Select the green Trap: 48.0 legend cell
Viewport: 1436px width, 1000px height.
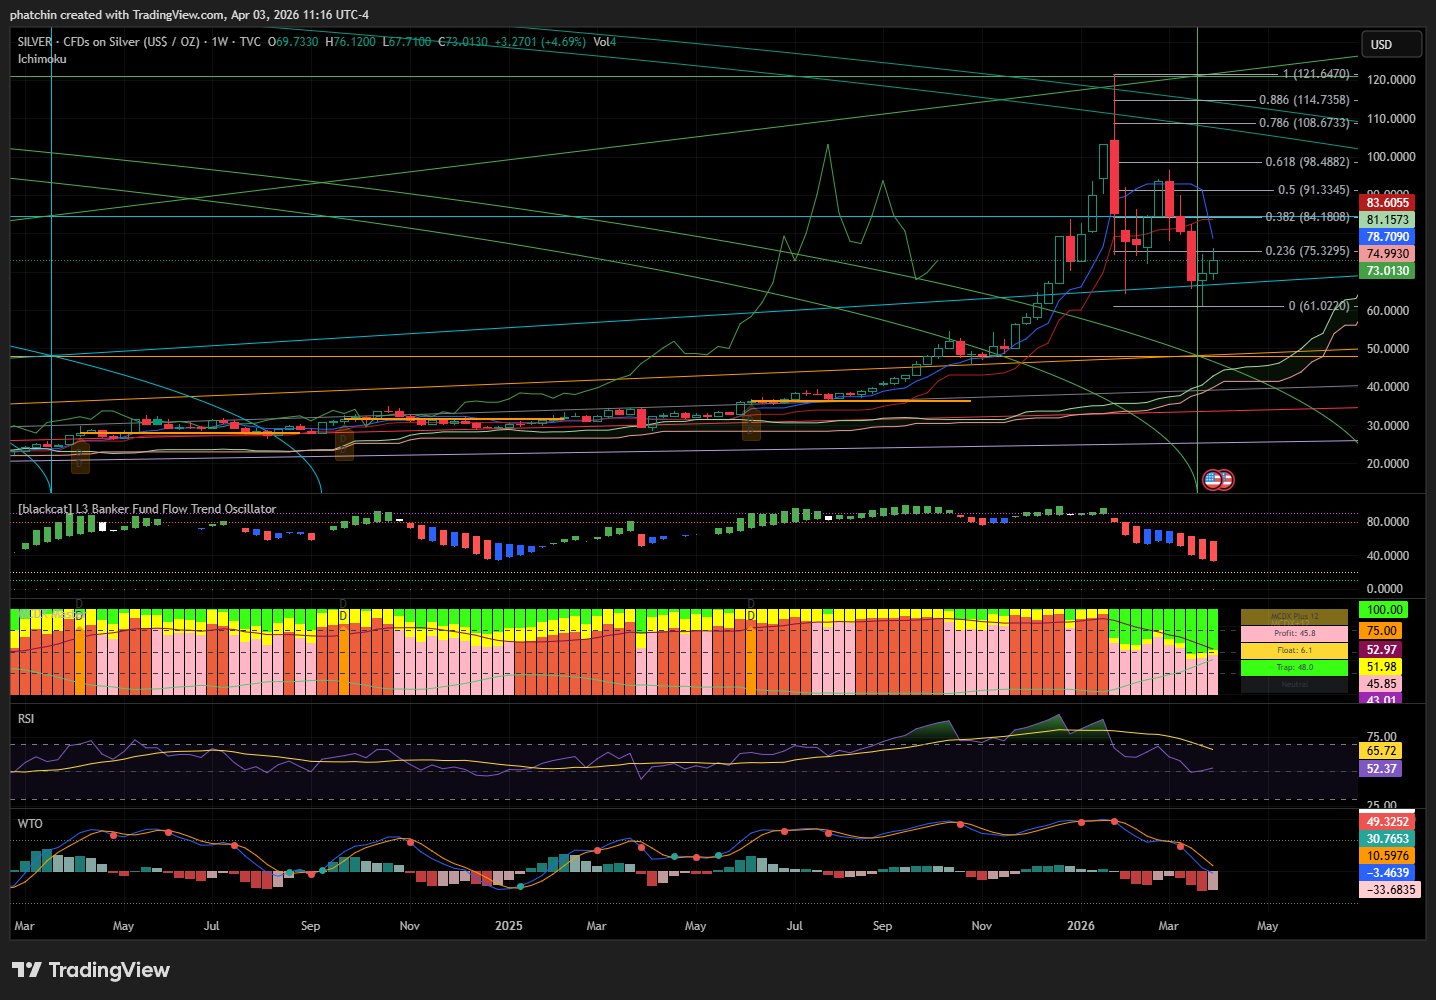click(x=1294, y=668)
